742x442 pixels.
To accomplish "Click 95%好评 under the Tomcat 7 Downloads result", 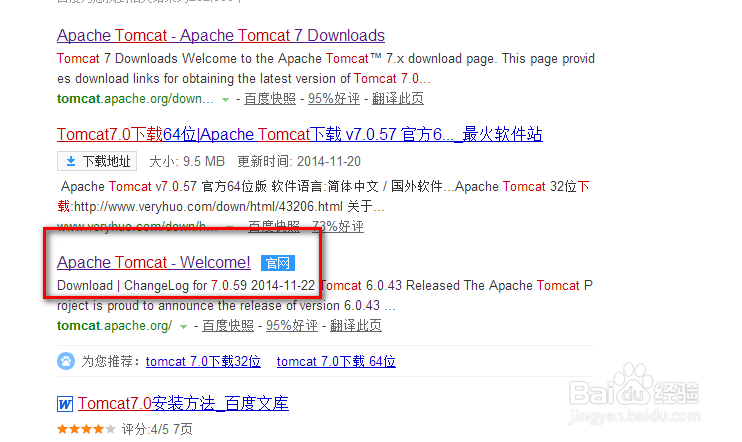I will point(334,99).
